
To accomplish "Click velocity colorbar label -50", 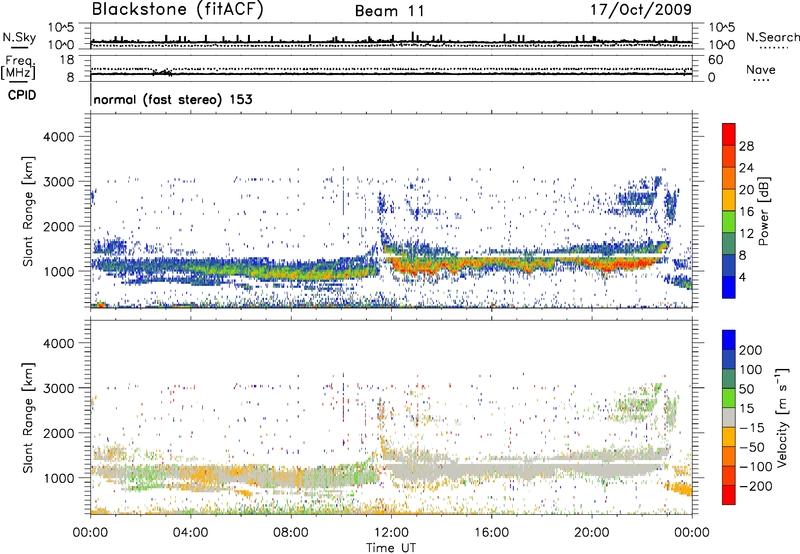I will pyautogui.click(x=752, y=447).
